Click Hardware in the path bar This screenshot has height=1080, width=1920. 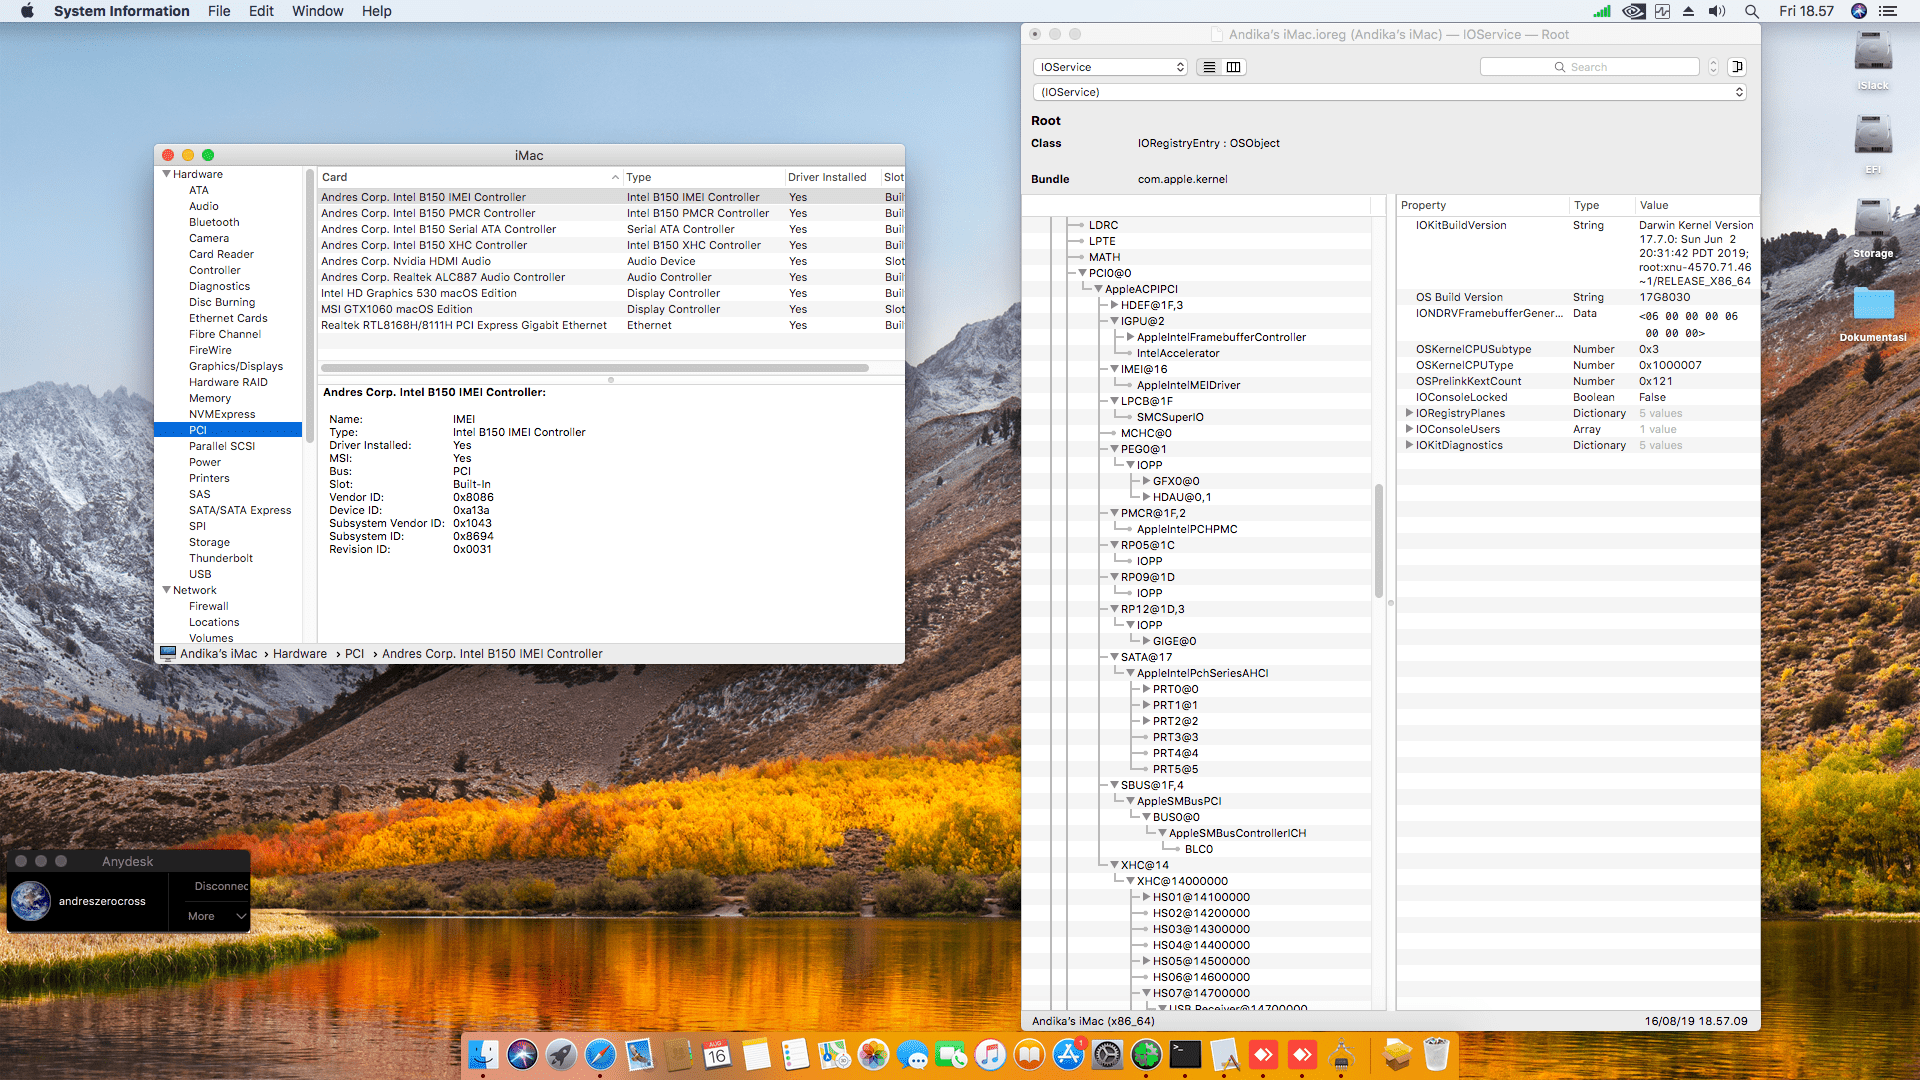point(300,654)
